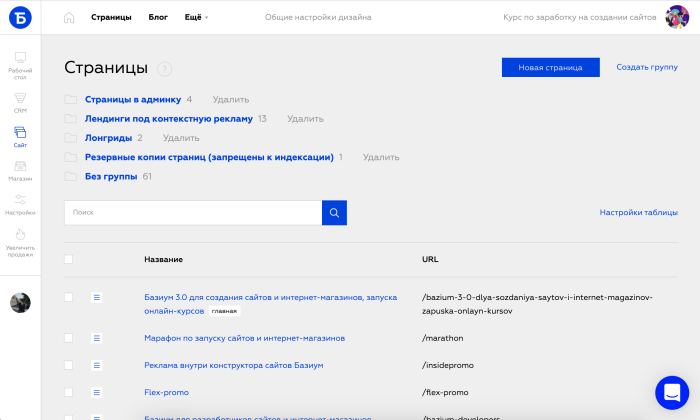Open the chat support widget
Image resolution: width=700 pixels, height=420 pixels.
[x=672, y=393]
